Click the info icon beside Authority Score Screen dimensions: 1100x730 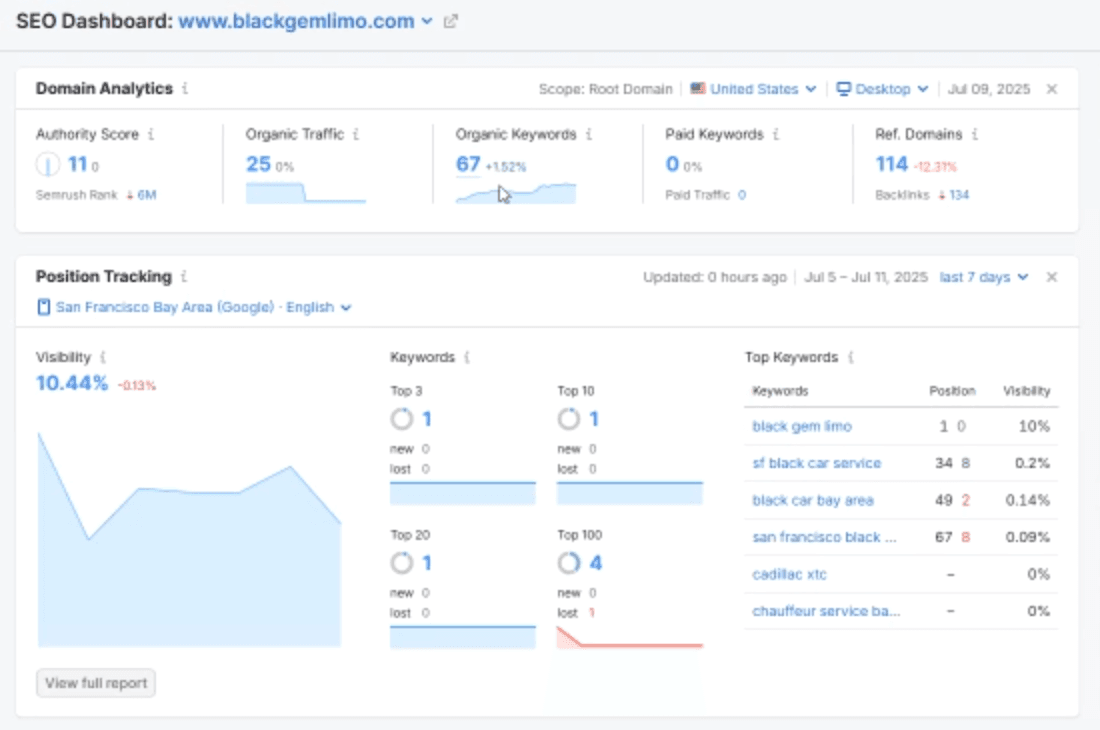151,134
